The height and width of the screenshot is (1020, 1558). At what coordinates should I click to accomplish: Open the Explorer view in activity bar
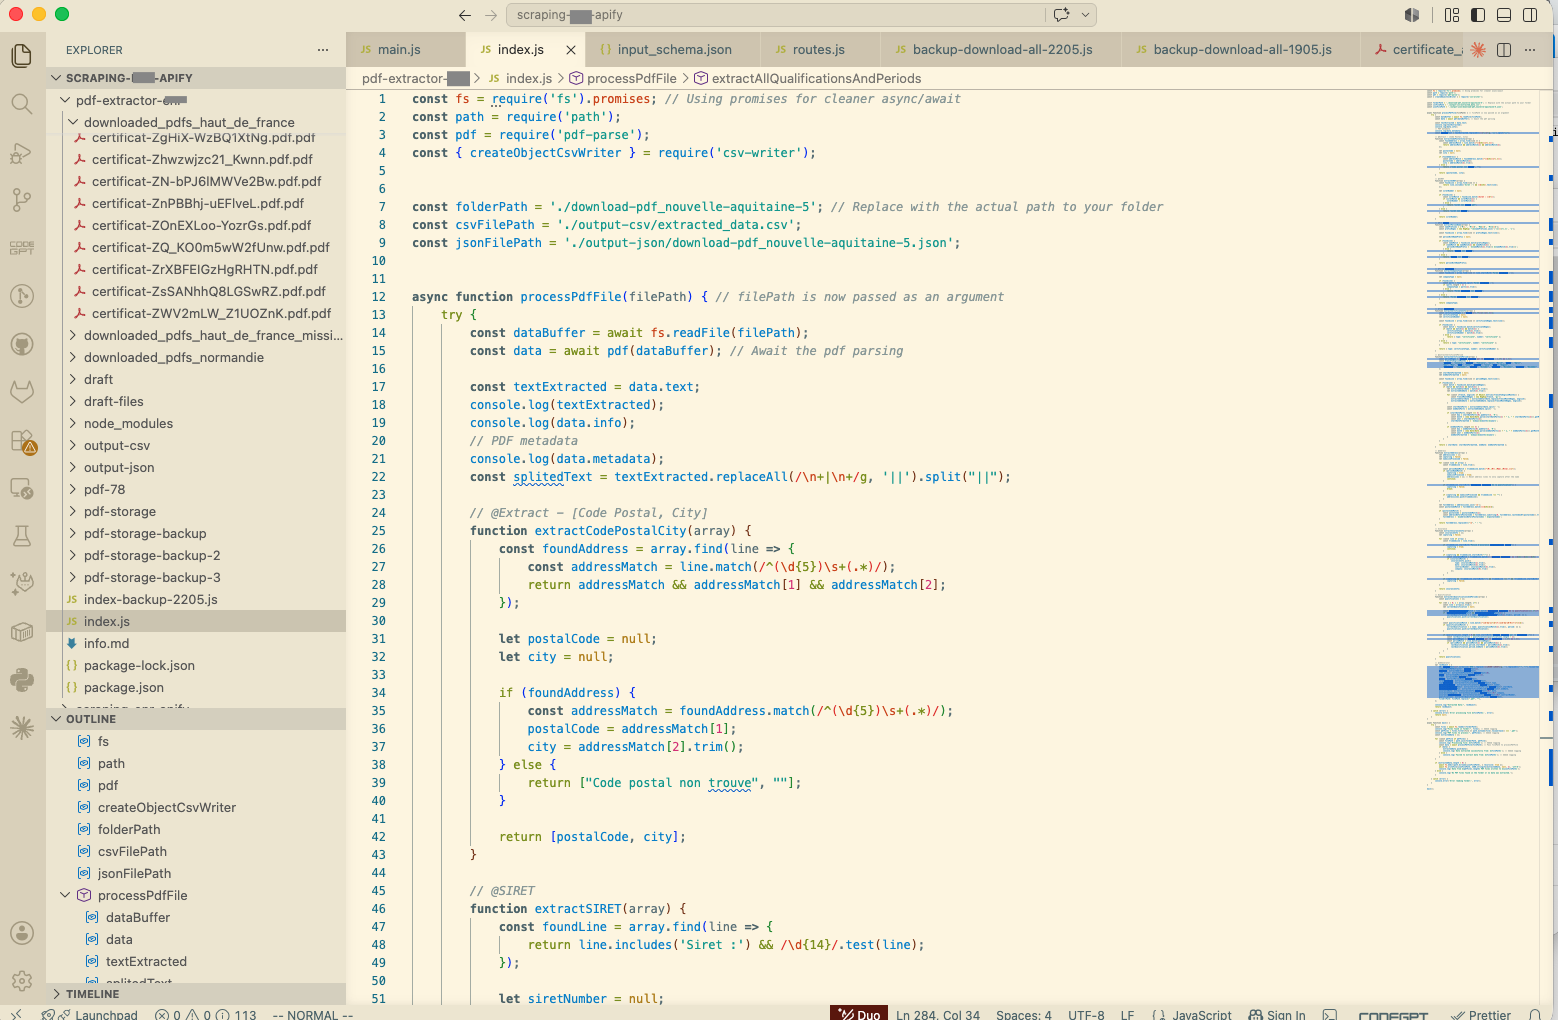click(x=22, y=55)
